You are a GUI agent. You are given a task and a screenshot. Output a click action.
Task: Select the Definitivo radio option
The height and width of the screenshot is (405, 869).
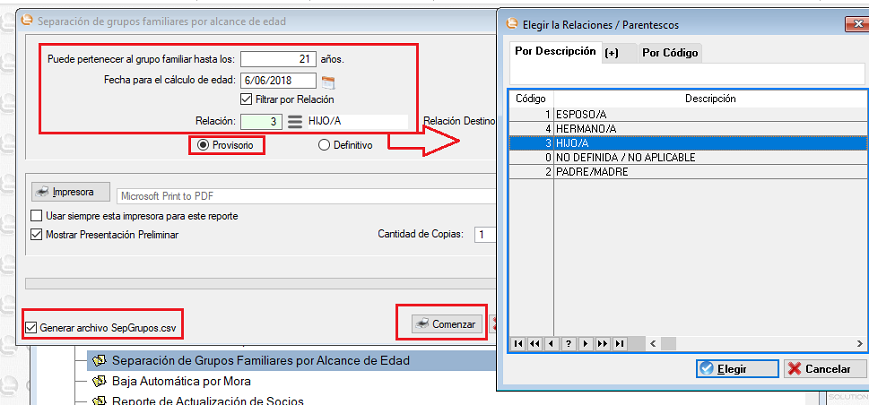pos(323,145)
